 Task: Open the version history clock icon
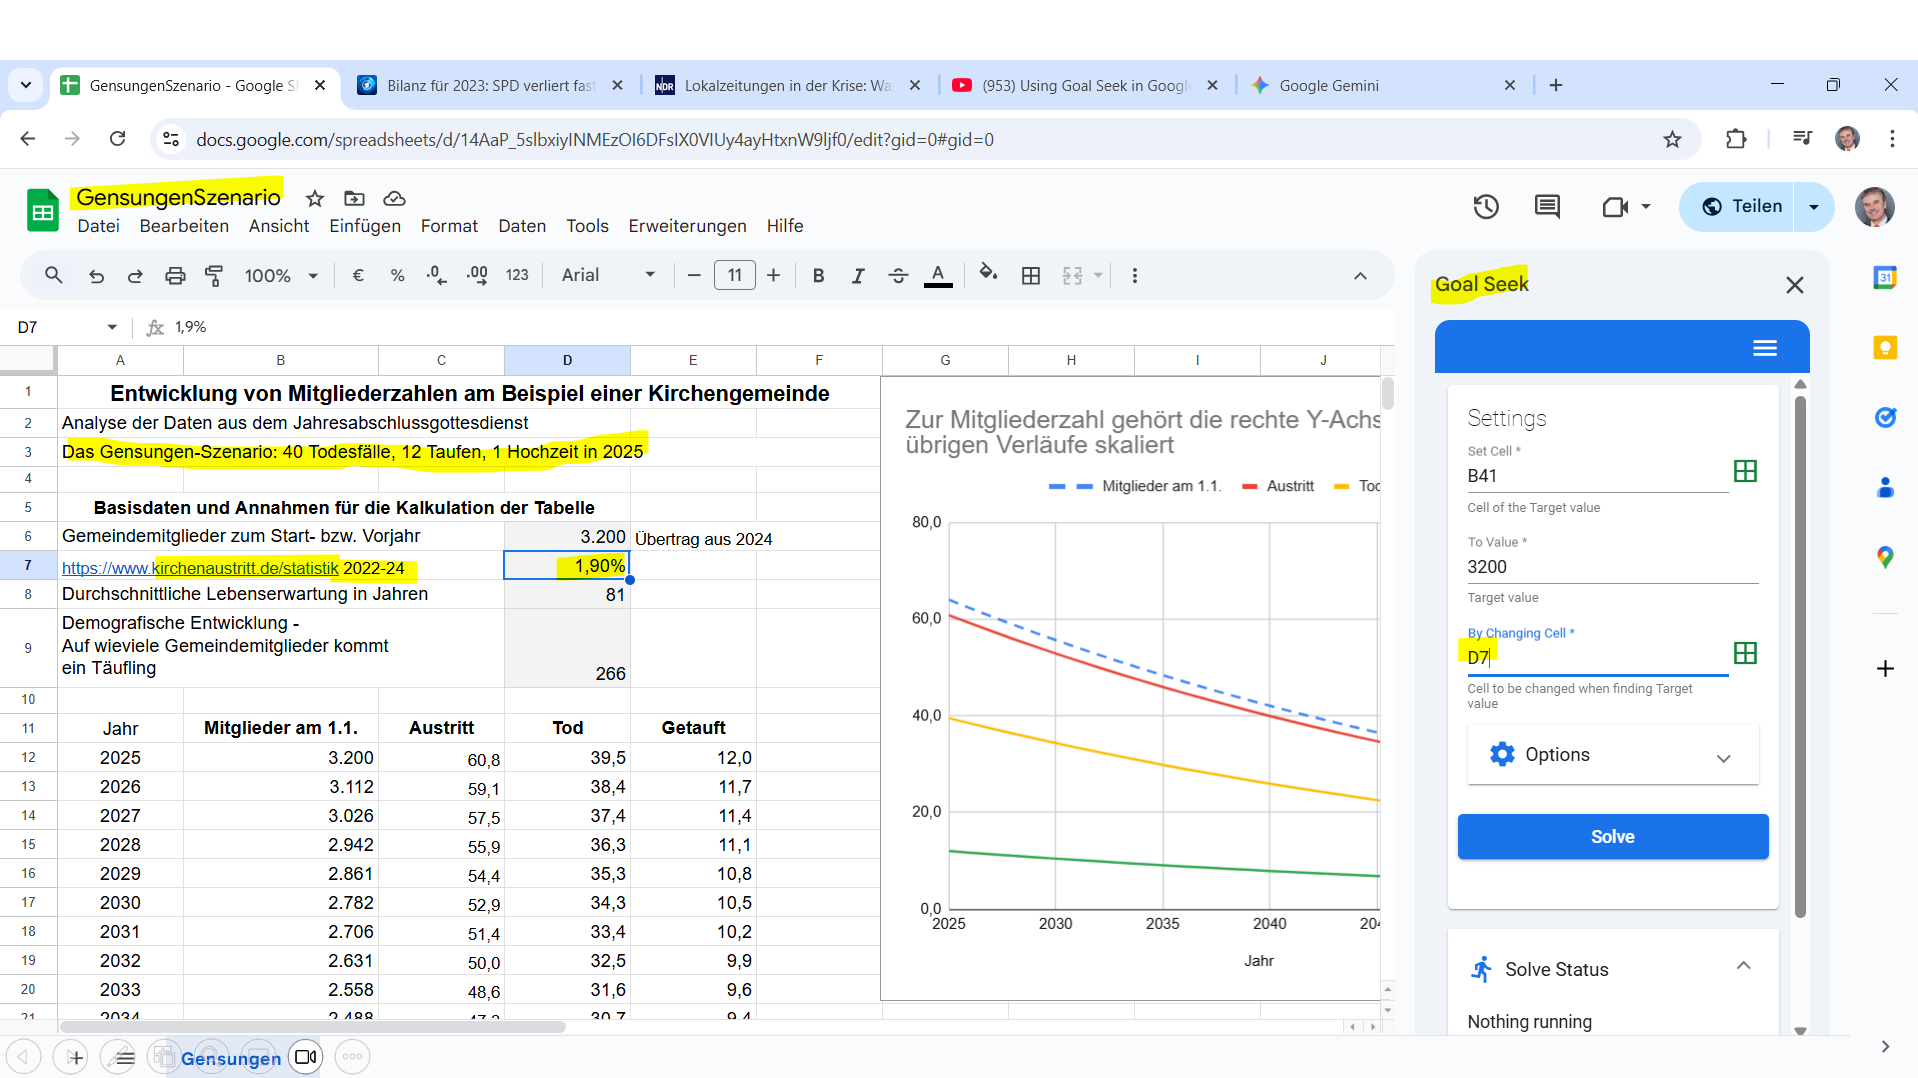1486,207
